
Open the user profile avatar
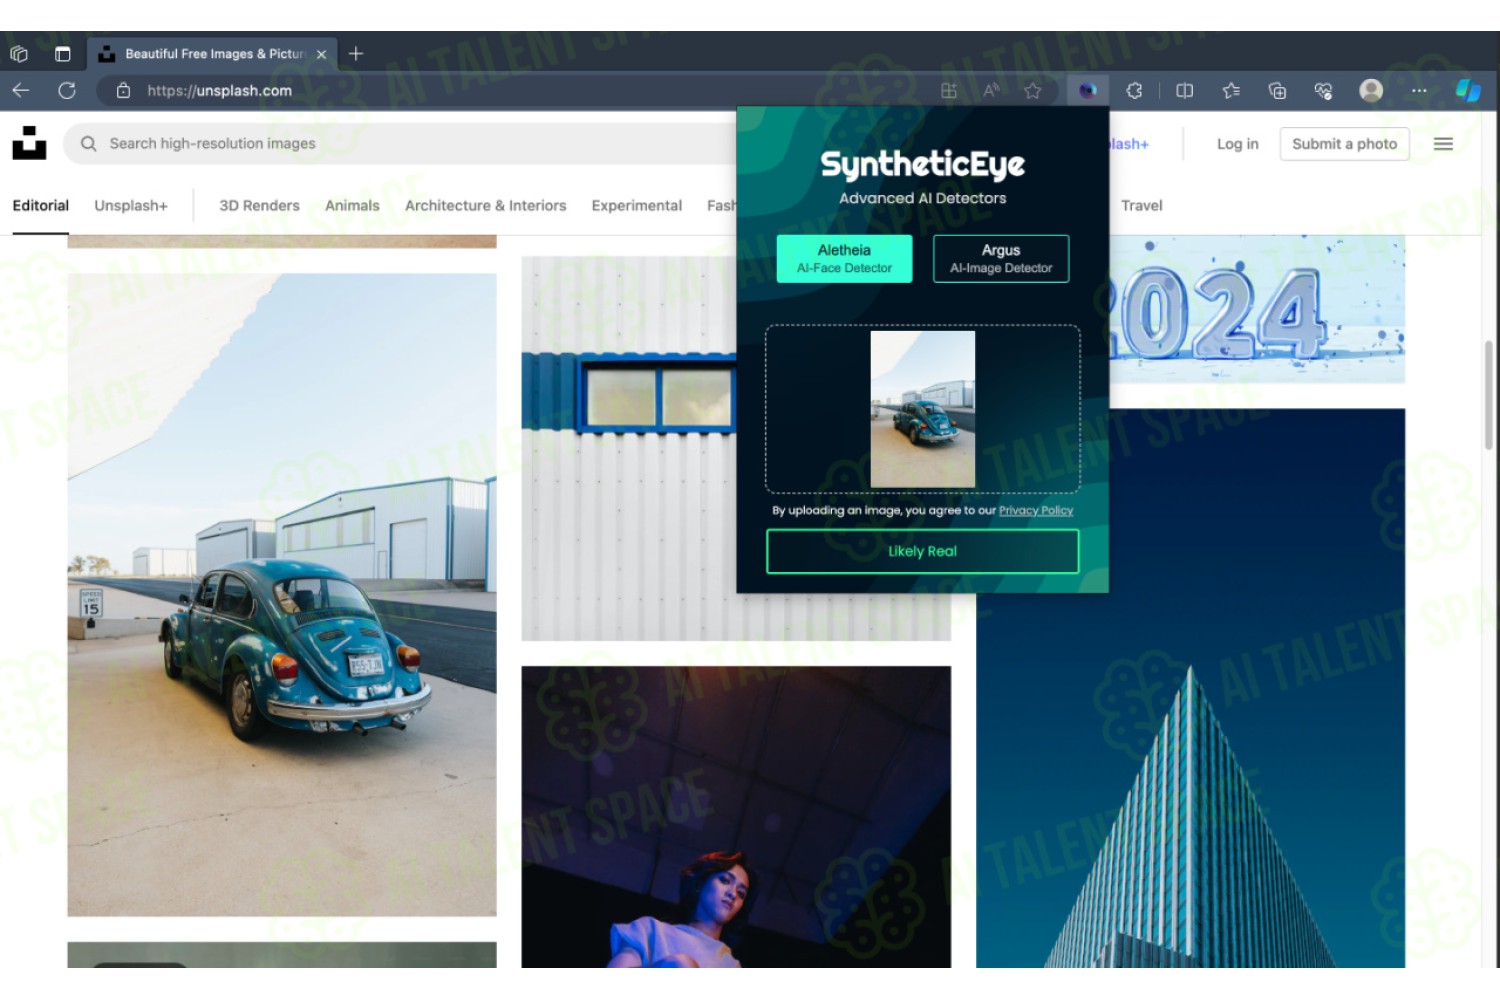(1371, 90)
